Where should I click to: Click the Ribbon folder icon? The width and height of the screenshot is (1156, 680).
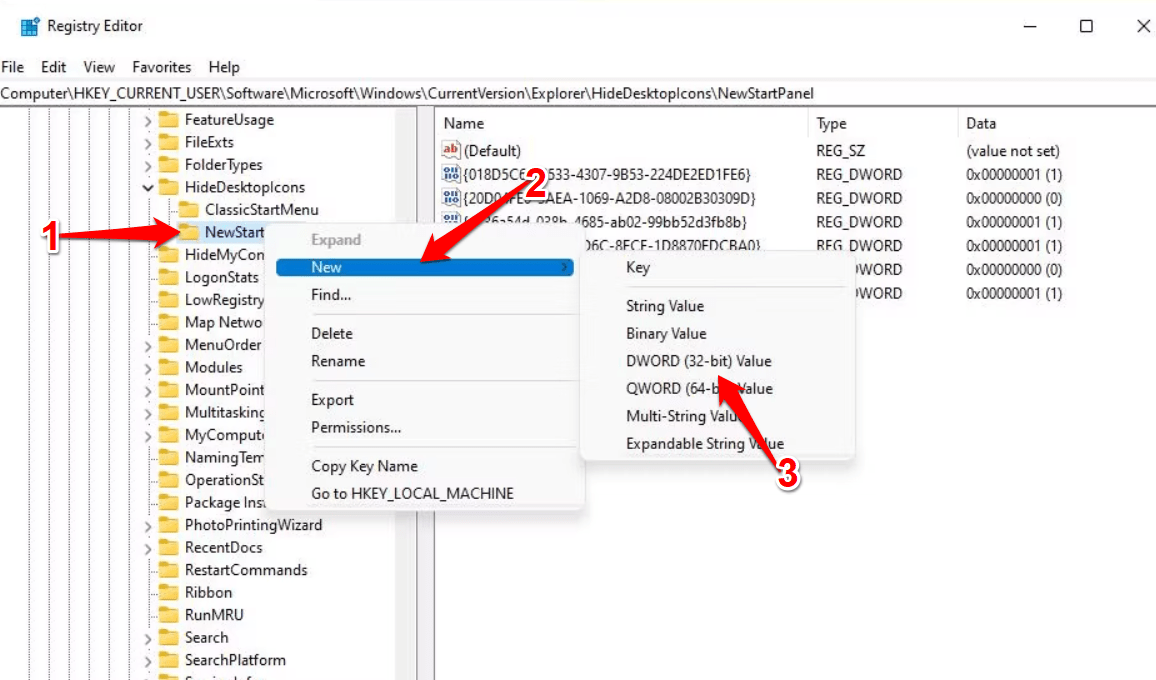tap(169, 592)
